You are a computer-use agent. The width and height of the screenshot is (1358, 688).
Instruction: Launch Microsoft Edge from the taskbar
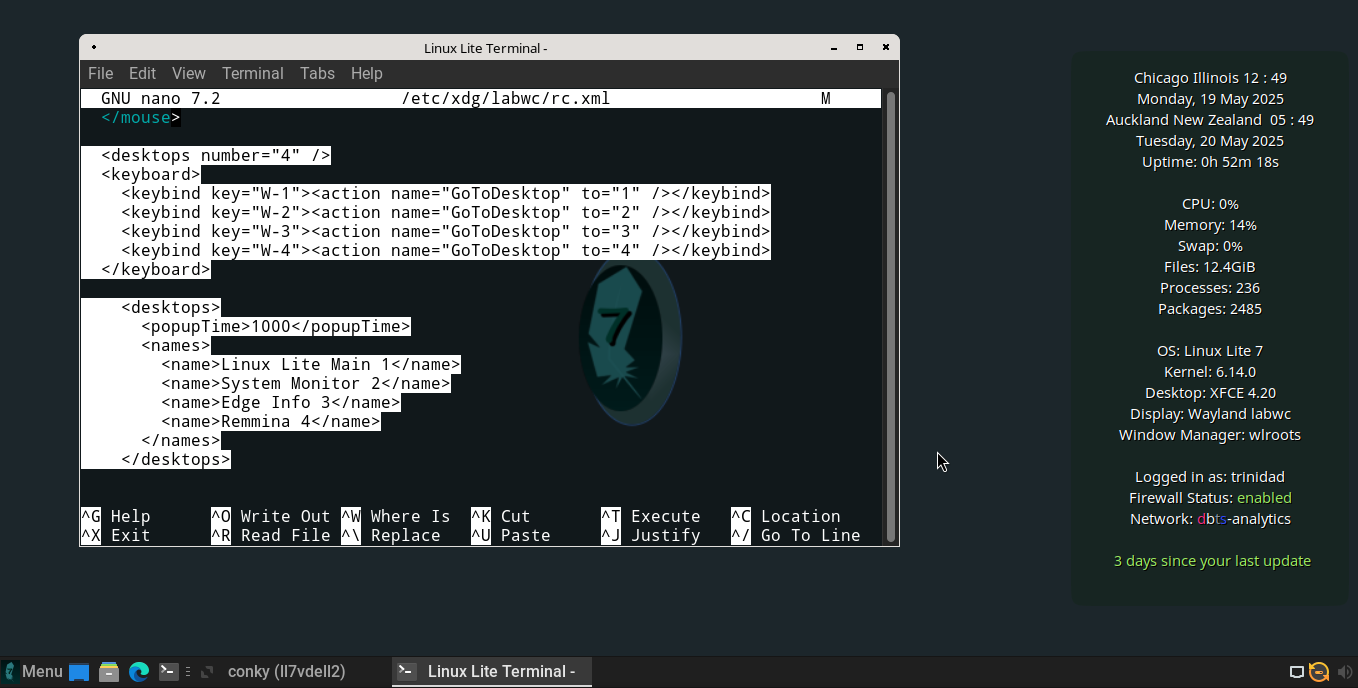click(x=139, y=672)
